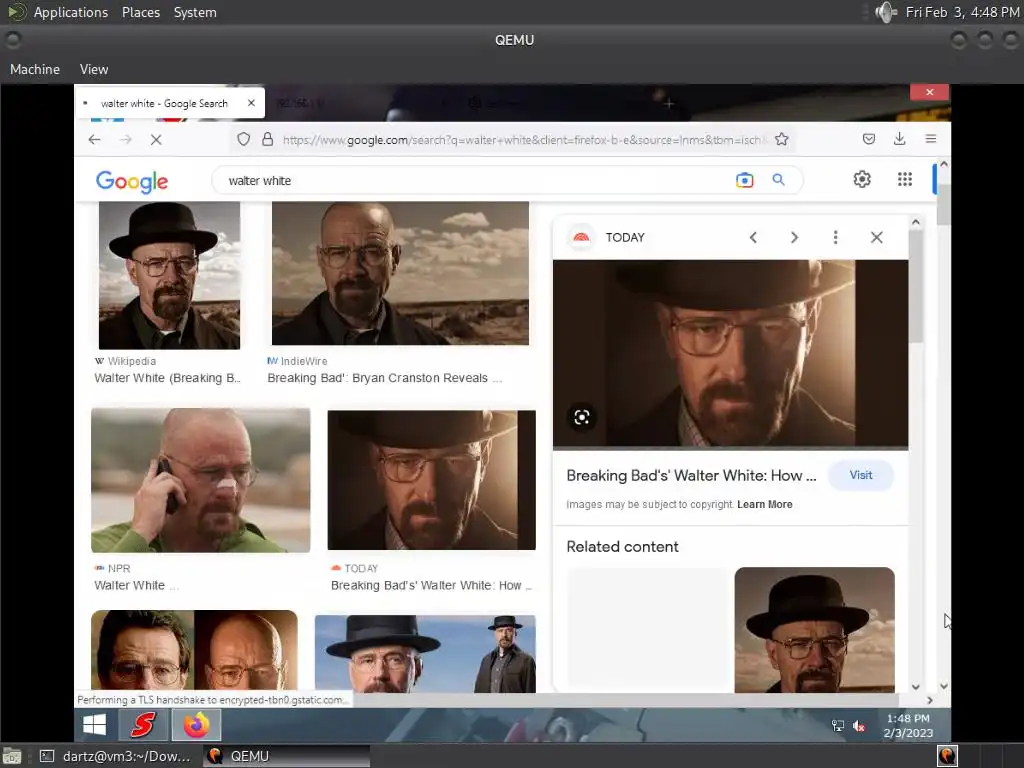Click the Learn More copyright link

765,504
